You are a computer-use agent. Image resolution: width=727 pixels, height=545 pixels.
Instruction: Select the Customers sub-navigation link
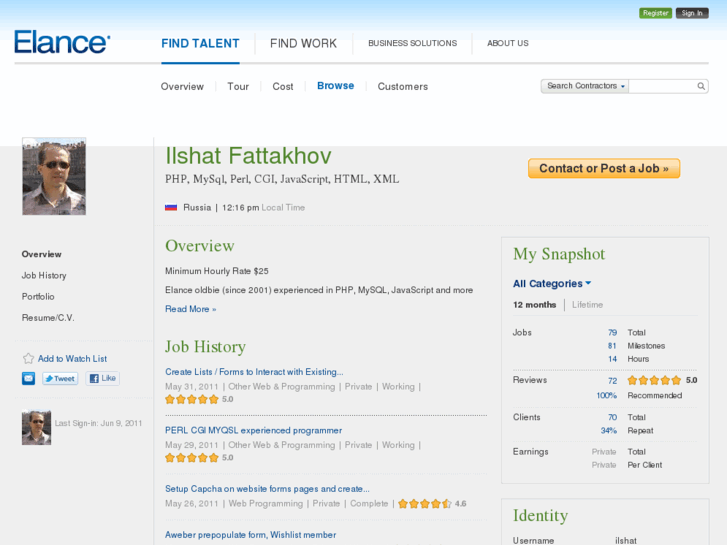tap(402, 87)
